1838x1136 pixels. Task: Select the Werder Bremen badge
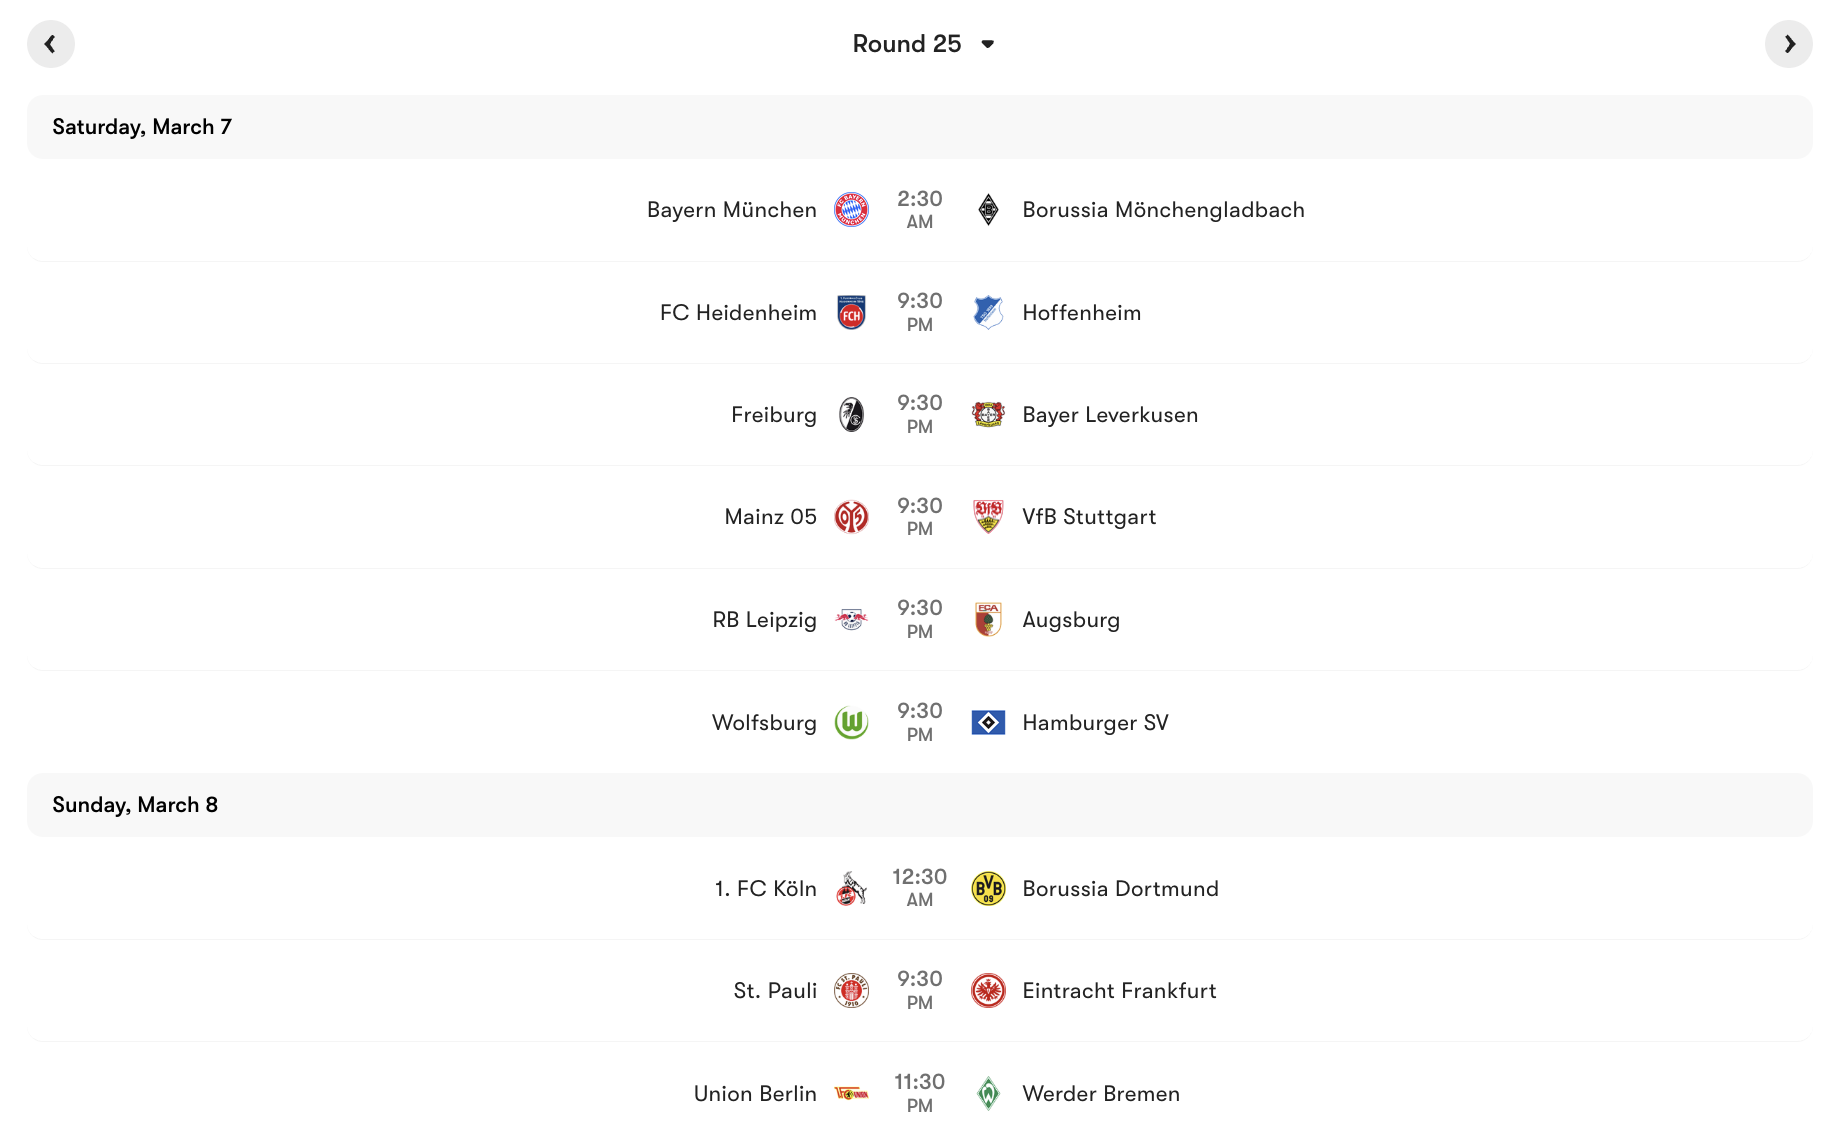[986, 1093]
